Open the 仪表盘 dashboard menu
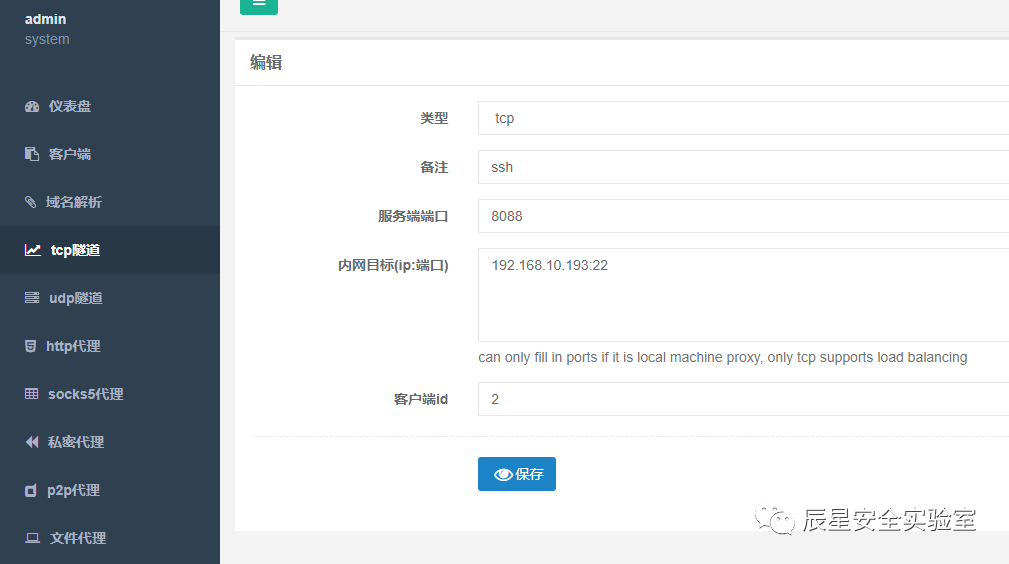The image size is (1009, 564). click(x=110, y=106)
